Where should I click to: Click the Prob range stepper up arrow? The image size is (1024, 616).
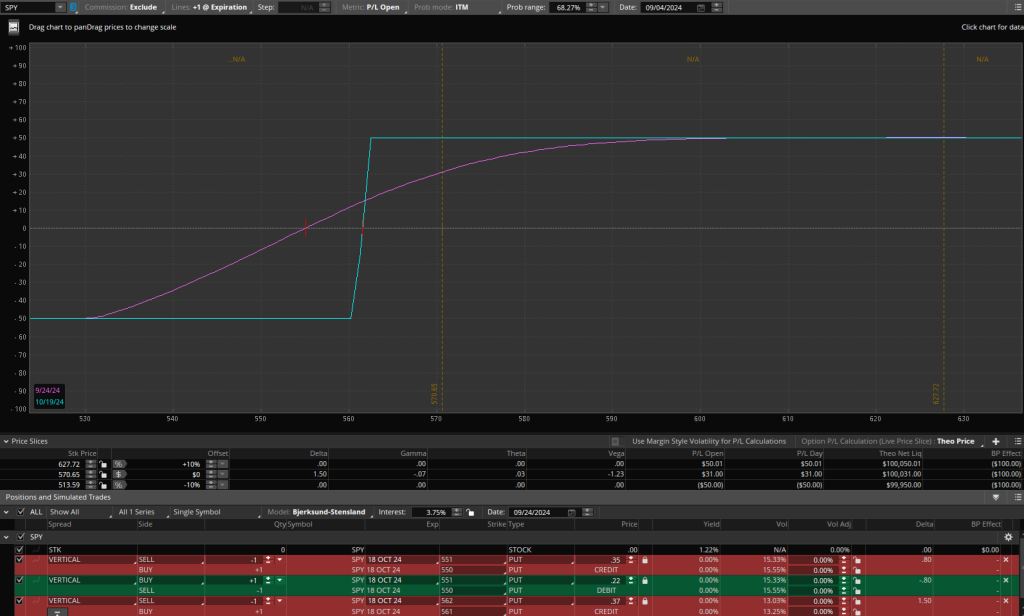pyautogui.click(x=590, y=4)
